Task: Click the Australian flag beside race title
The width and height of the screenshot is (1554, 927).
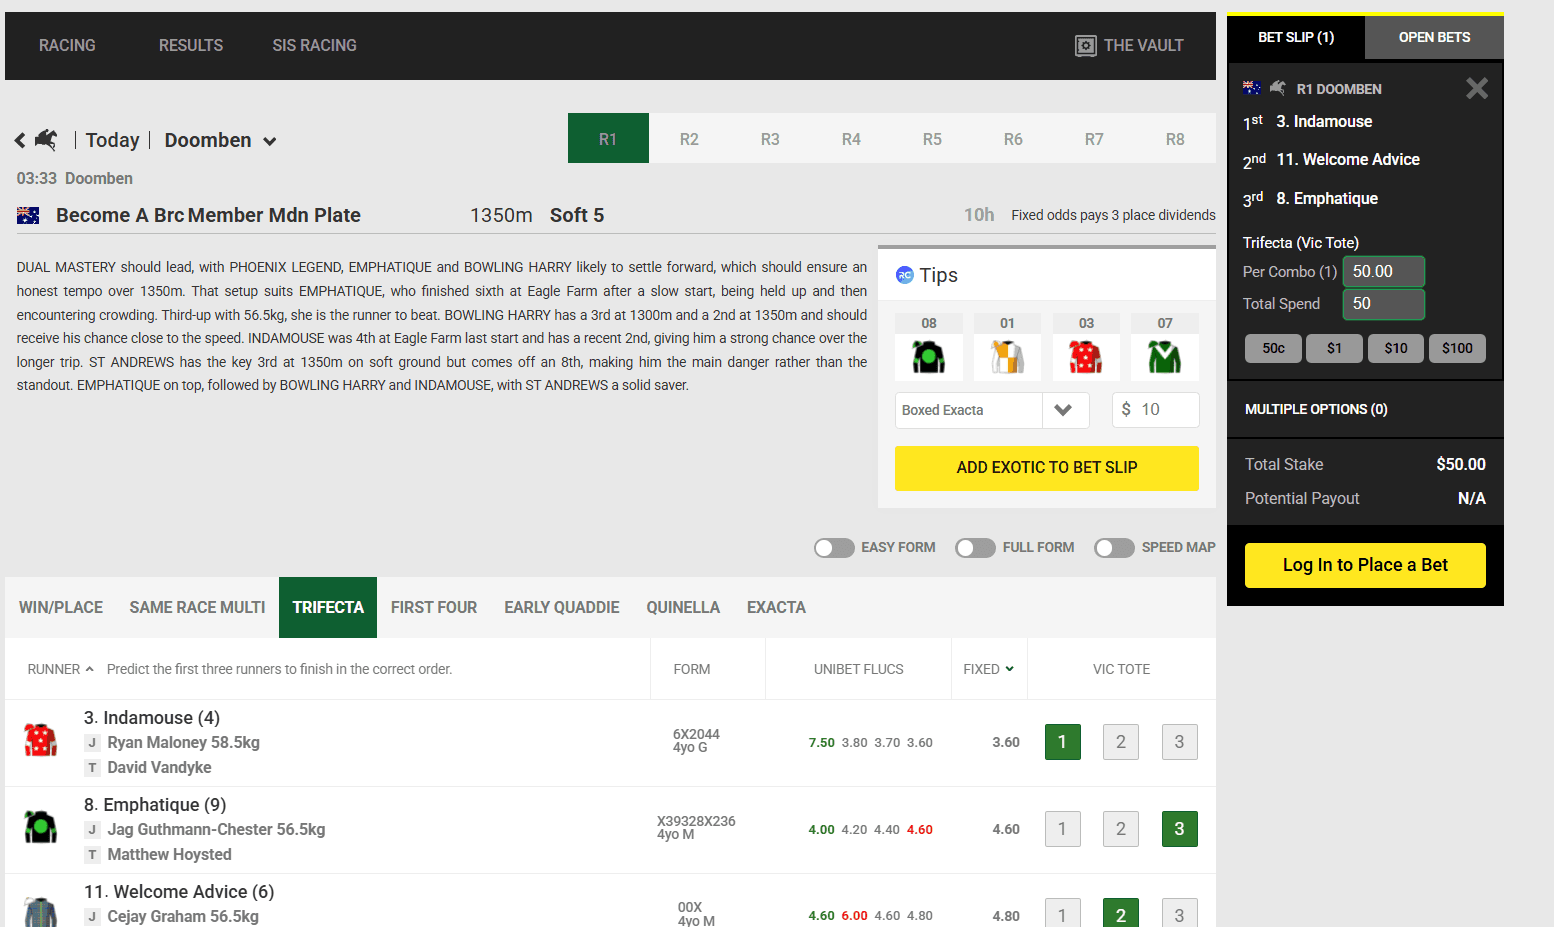Action: (x=28, y=215)
